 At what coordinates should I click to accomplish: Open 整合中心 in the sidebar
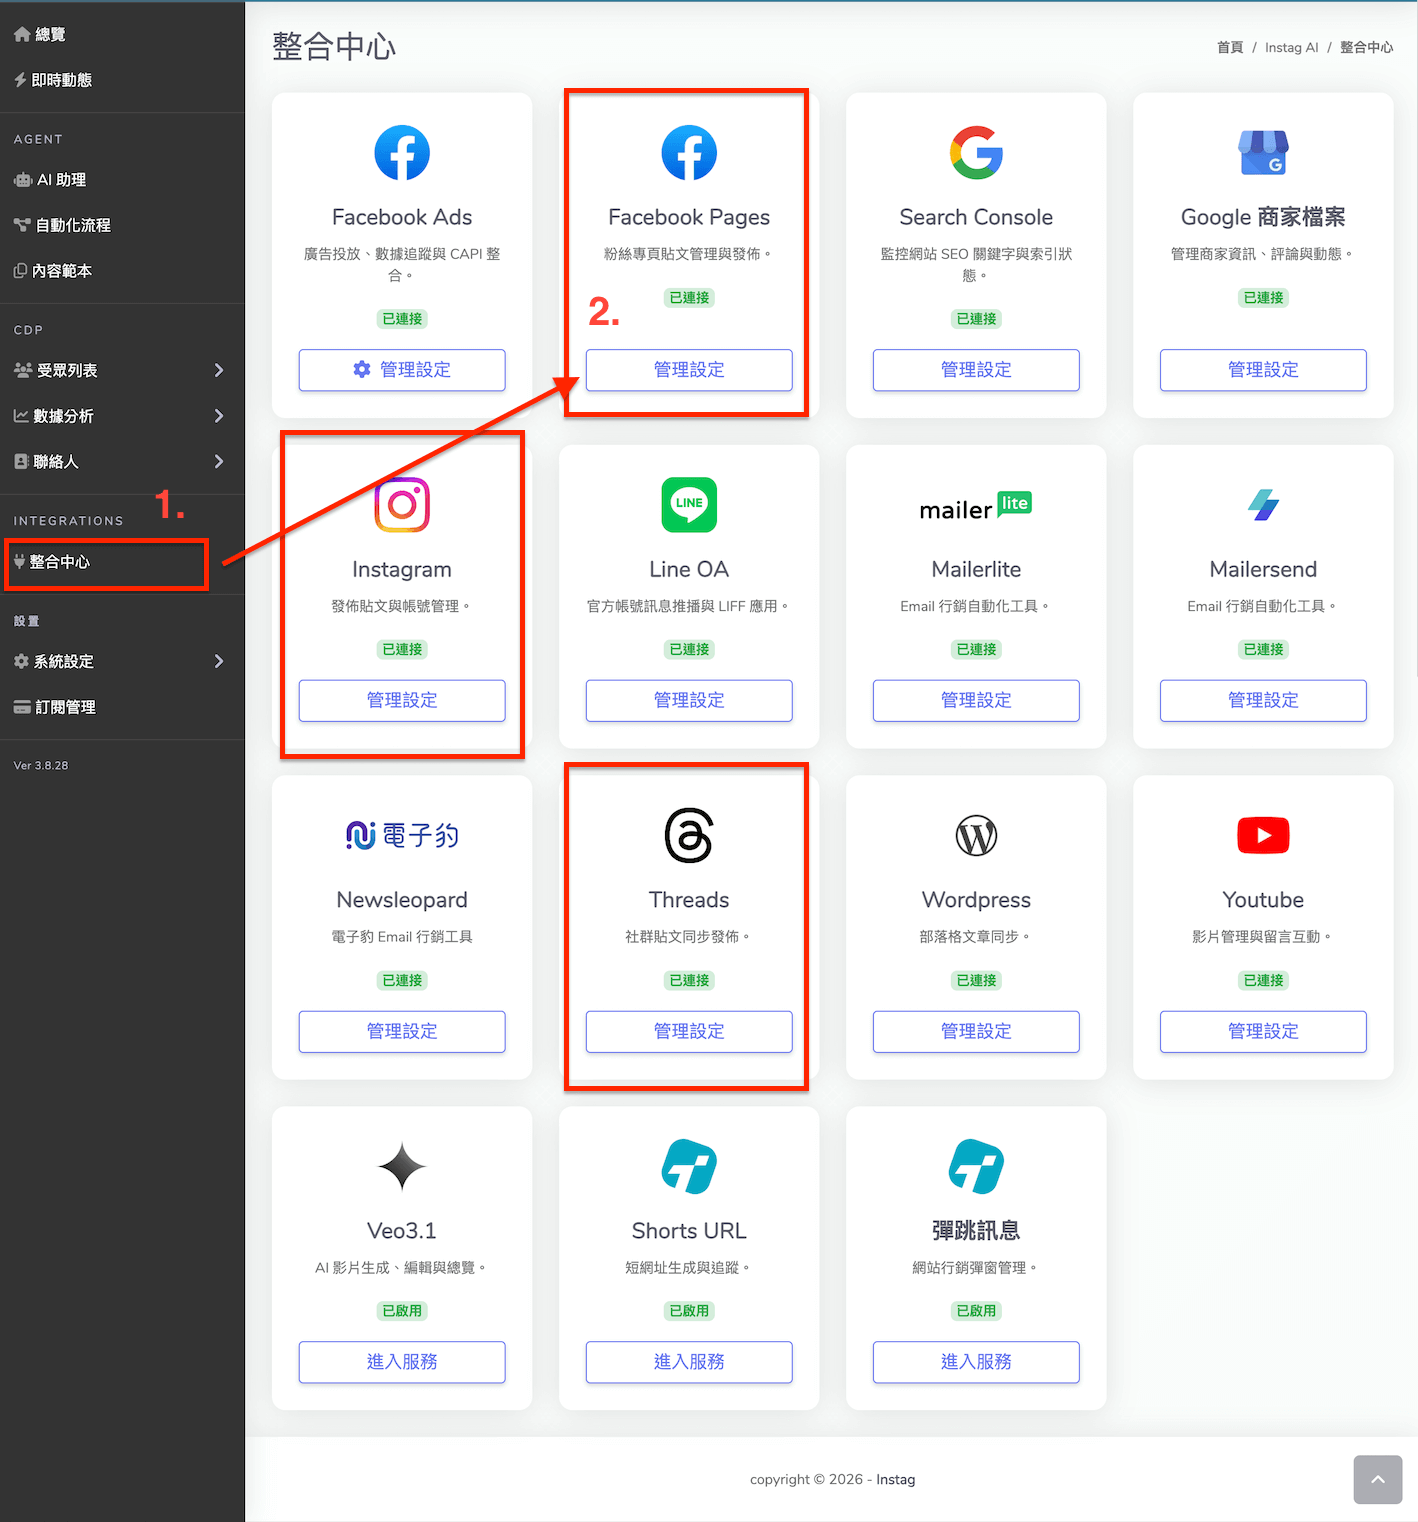60,562
